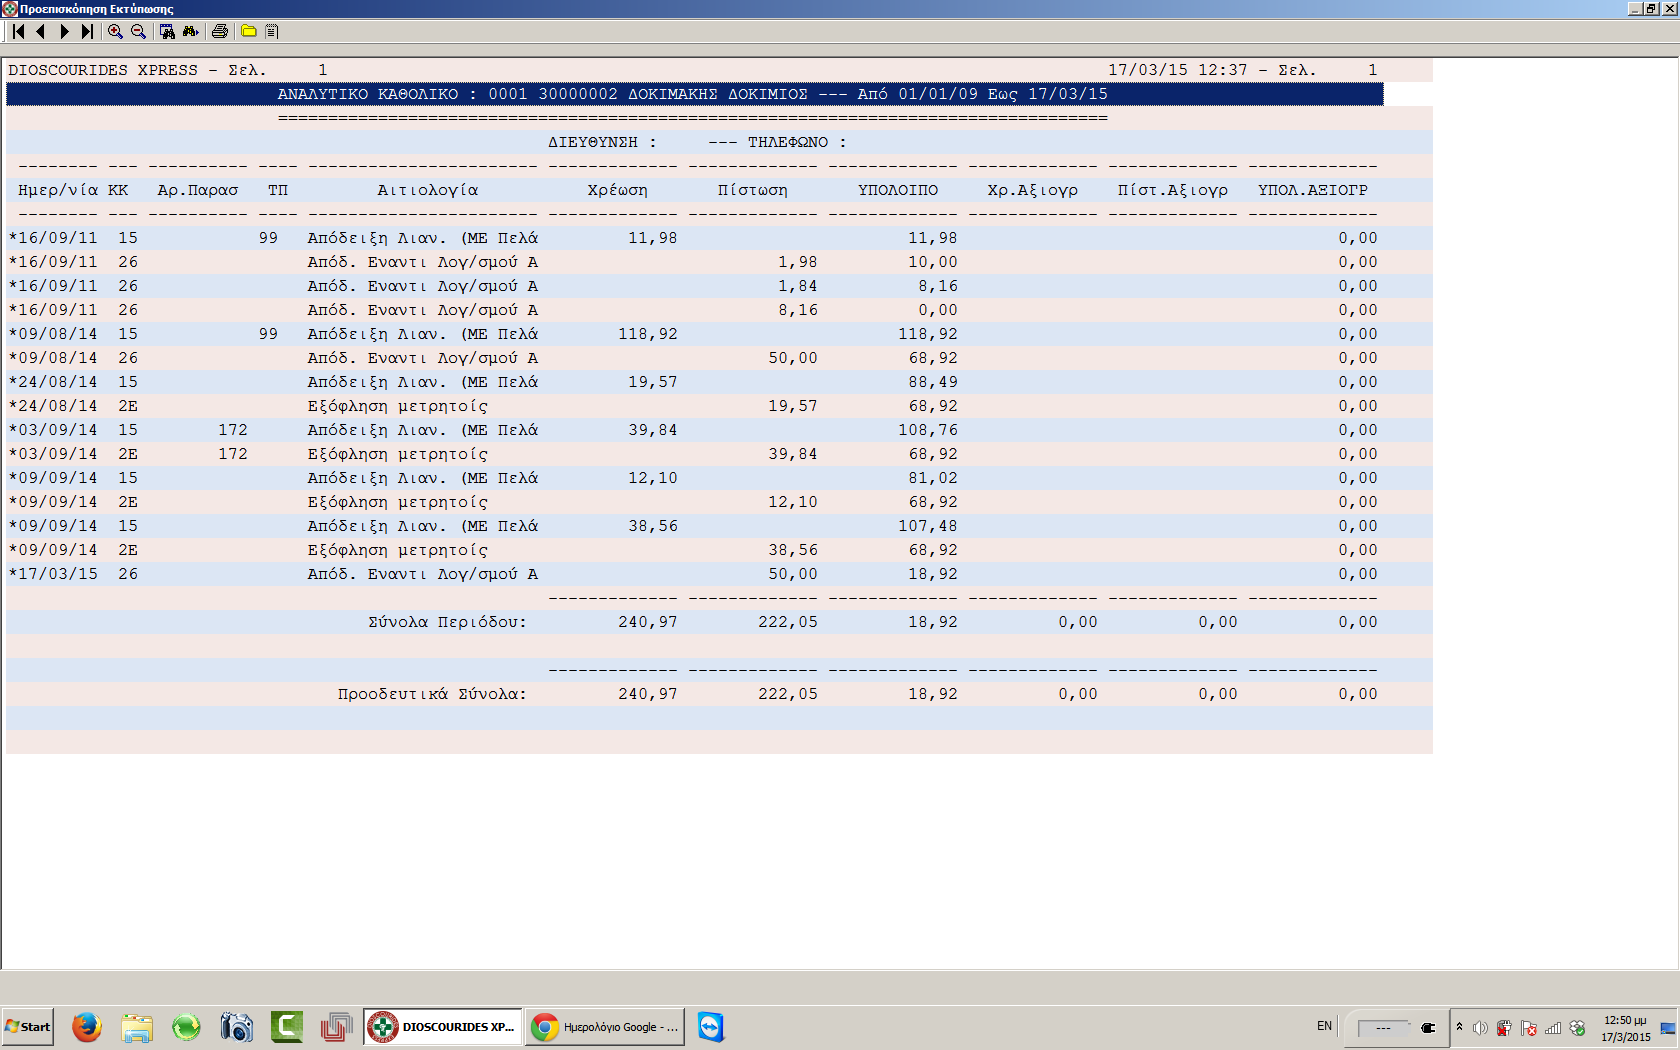Open clock showing 12:50 μμ
This screenshot has width=1680, height=1050.
click(x=1625, y=1028)
